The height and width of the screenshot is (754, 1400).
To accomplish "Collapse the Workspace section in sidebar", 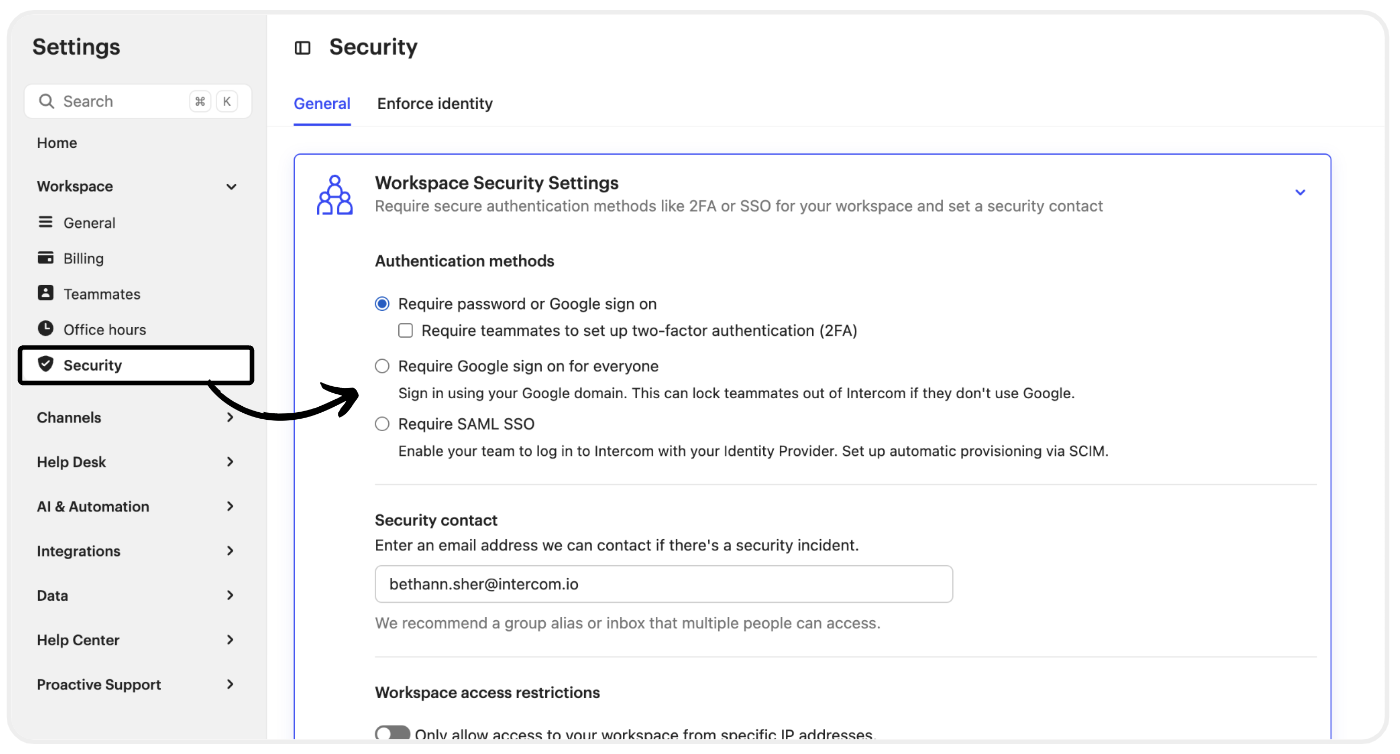I will click(231, 187).
